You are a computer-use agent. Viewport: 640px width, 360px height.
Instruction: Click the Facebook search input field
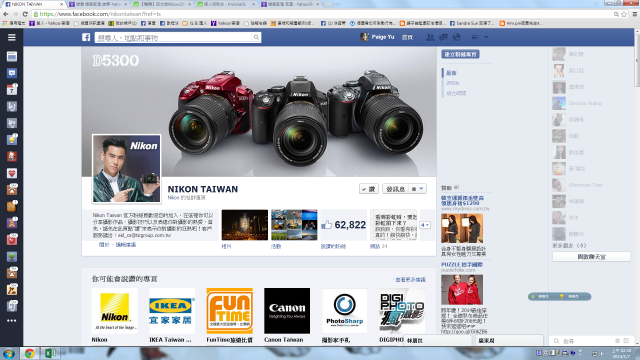pyautogui.click(x=173, y=38)
